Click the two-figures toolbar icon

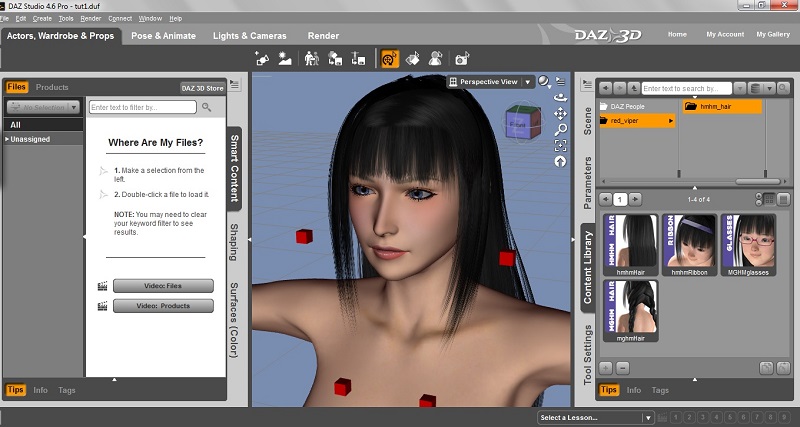pos(312,59)
